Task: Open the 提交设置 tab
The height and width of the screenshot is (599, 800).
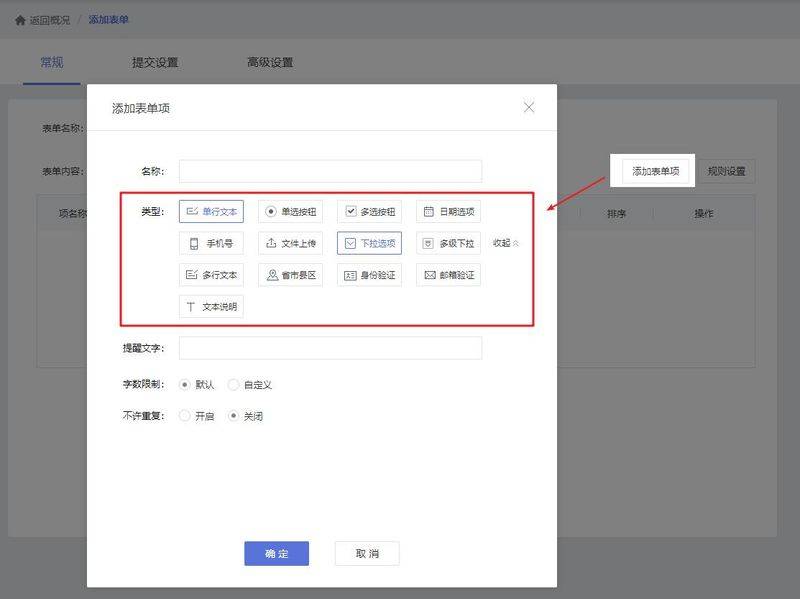Action: click(x=155, y=62)
